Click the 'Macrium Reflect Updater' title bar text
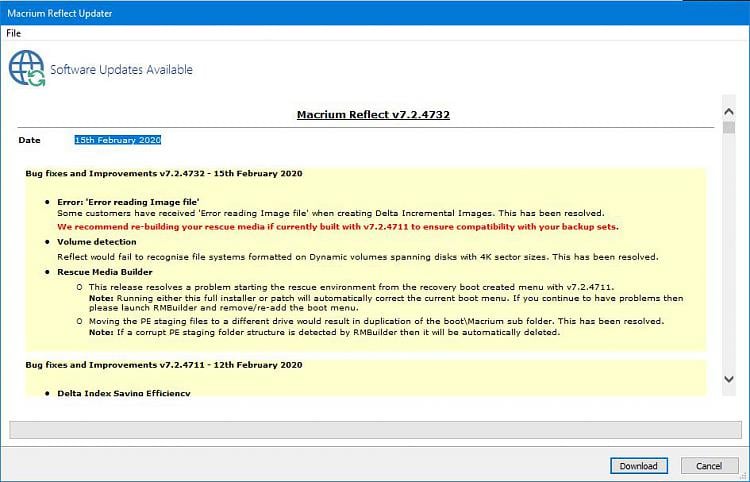The image size is (750, 482). tap(60, 13)
